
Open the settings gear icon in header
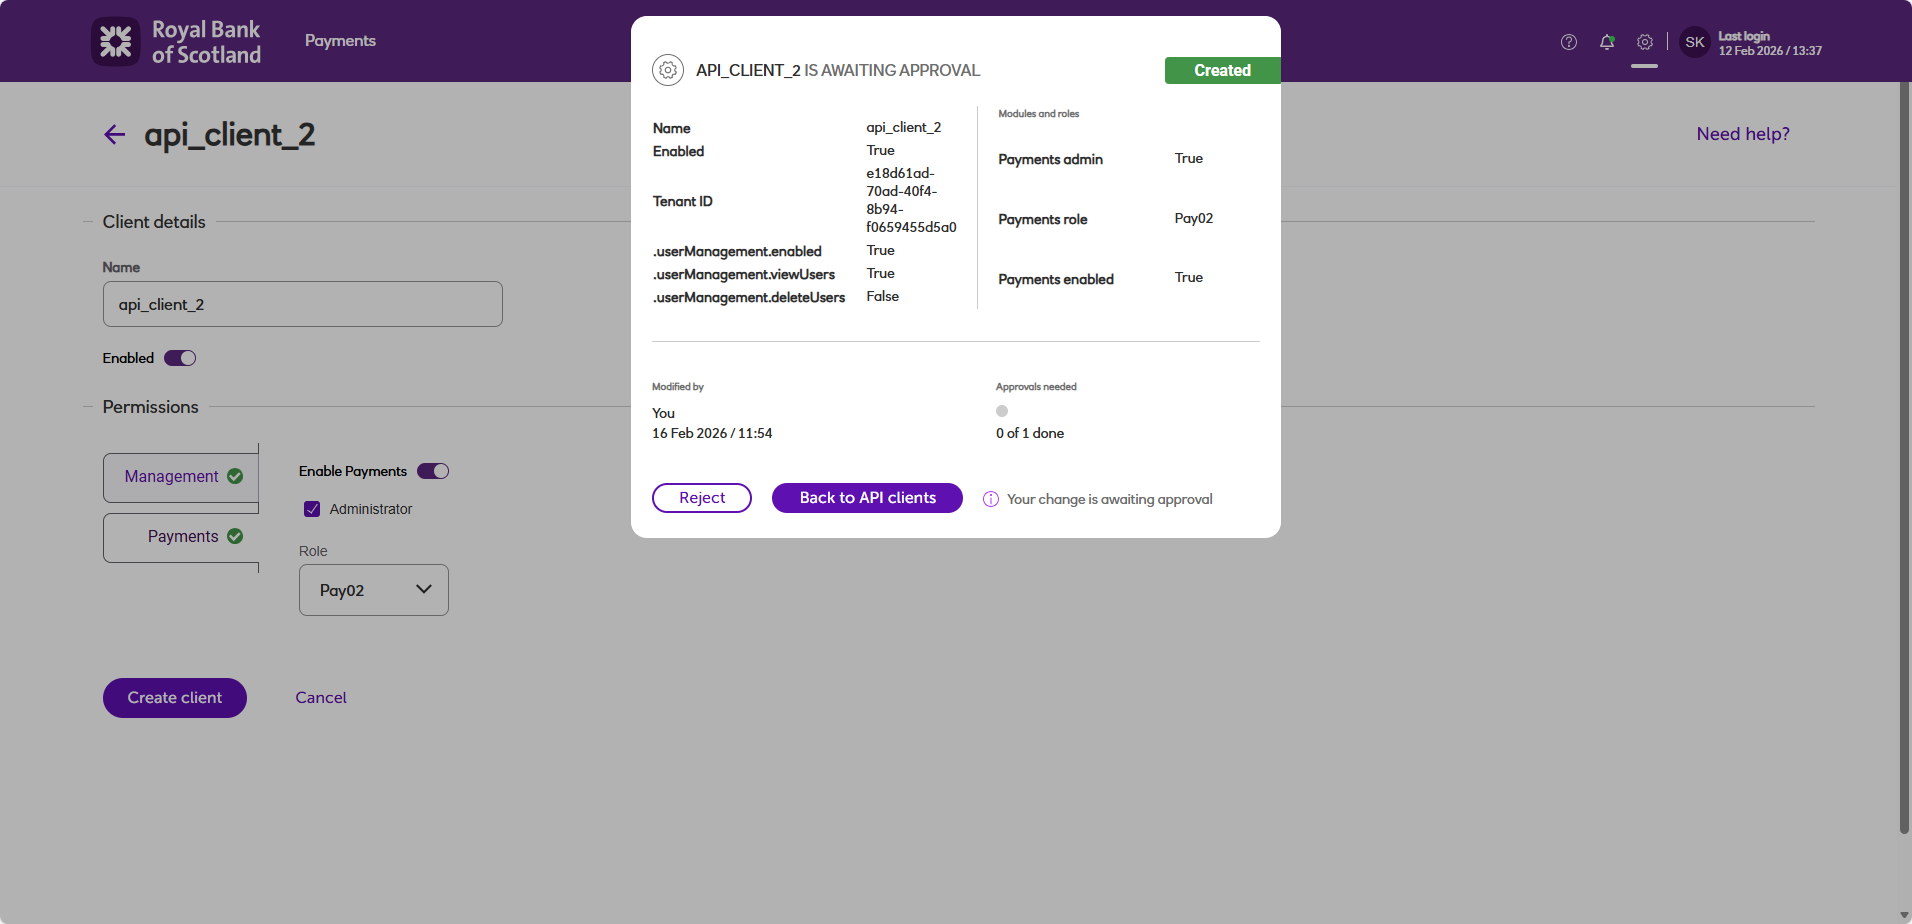[1645, 42]
